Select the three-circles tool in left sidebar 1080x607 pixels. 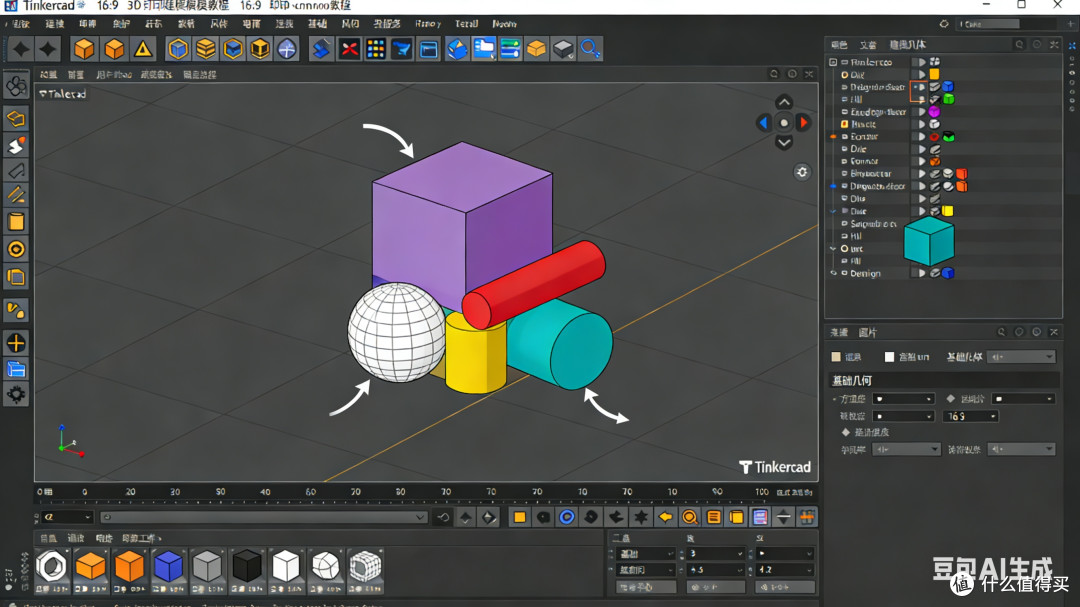(x=16, y=87)
